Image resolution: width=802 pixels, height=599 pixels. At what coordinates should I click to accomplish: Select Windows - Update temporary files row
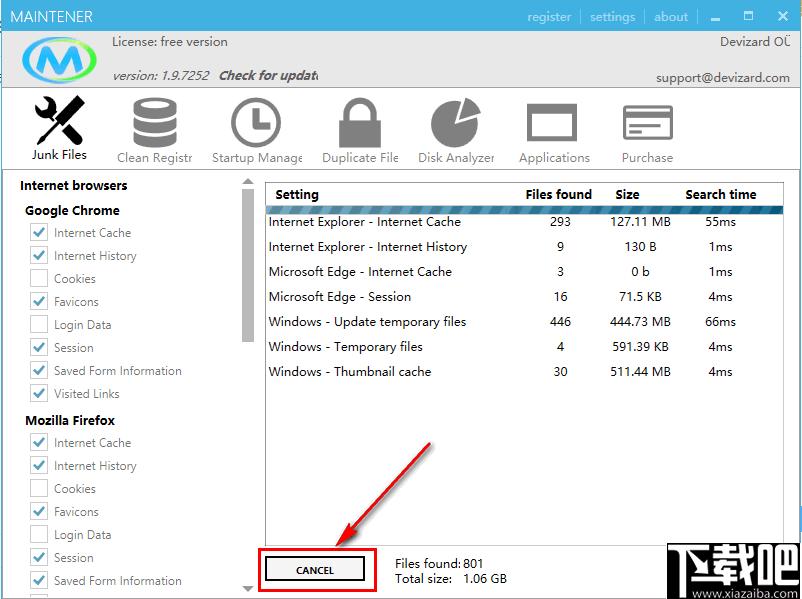(524, 322)
